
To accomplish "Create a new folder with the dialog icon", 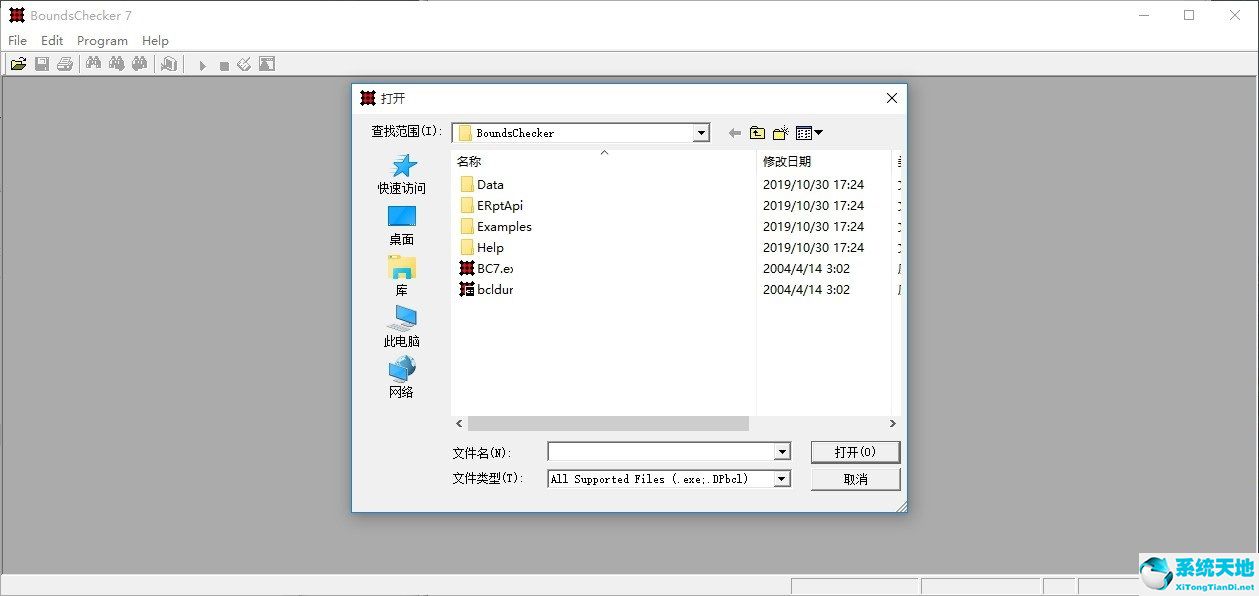I will tap(781, 133).
